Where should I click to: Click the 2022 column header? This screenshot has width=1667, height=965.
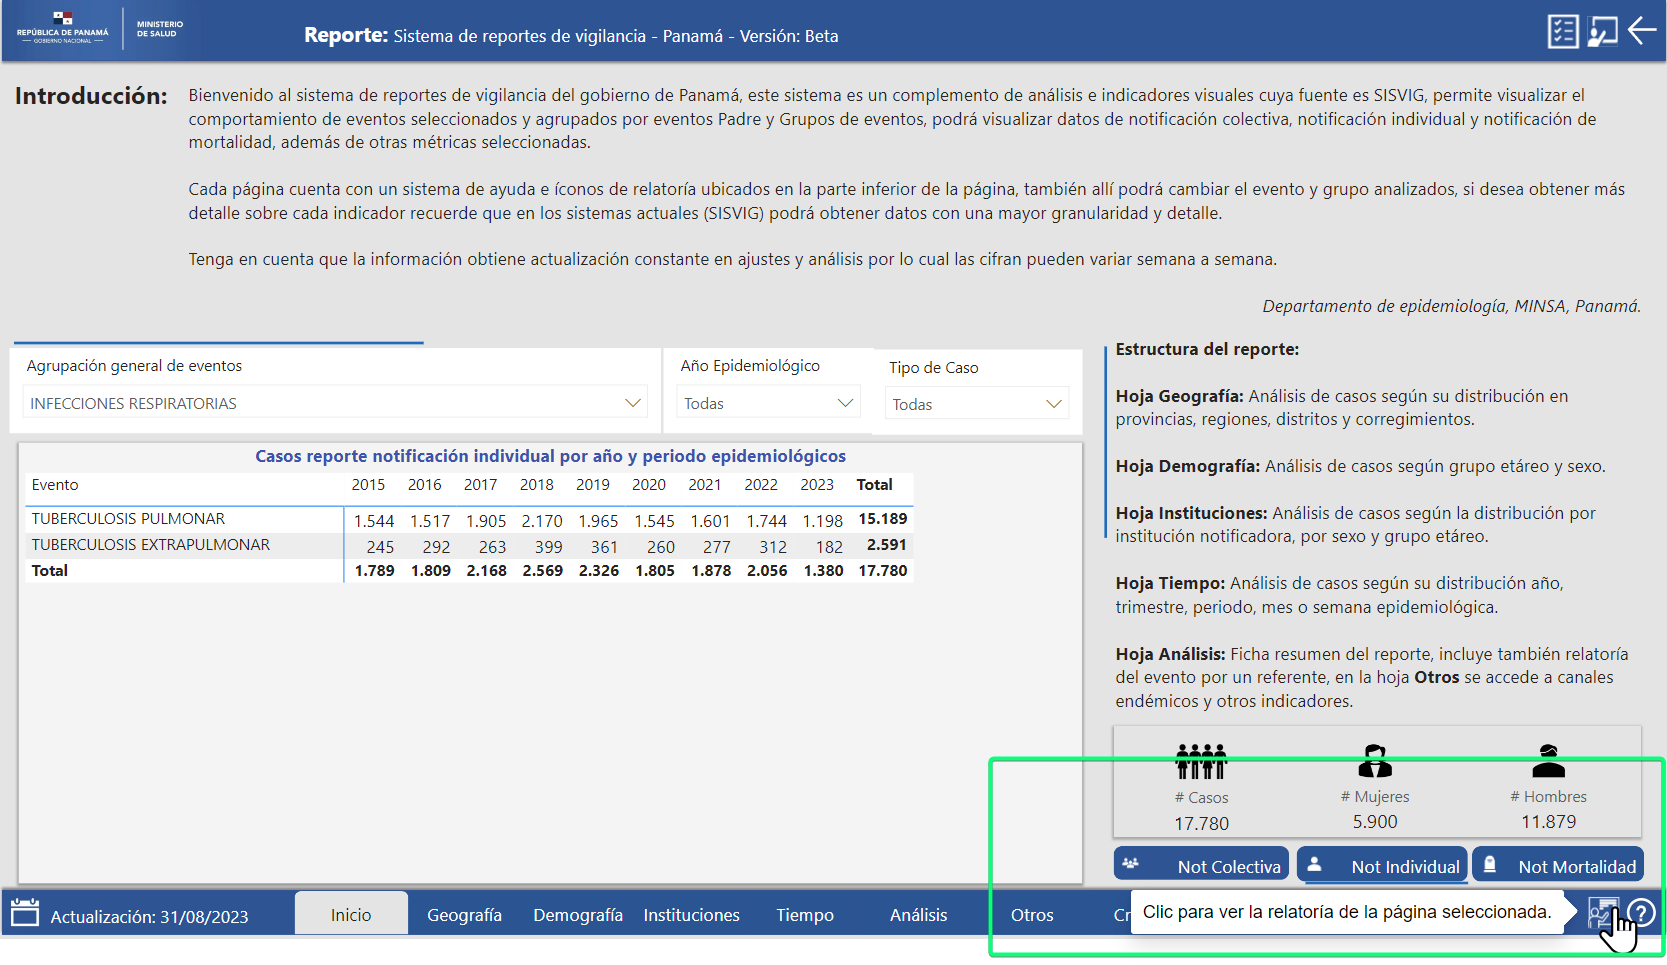tap(760, 484)
